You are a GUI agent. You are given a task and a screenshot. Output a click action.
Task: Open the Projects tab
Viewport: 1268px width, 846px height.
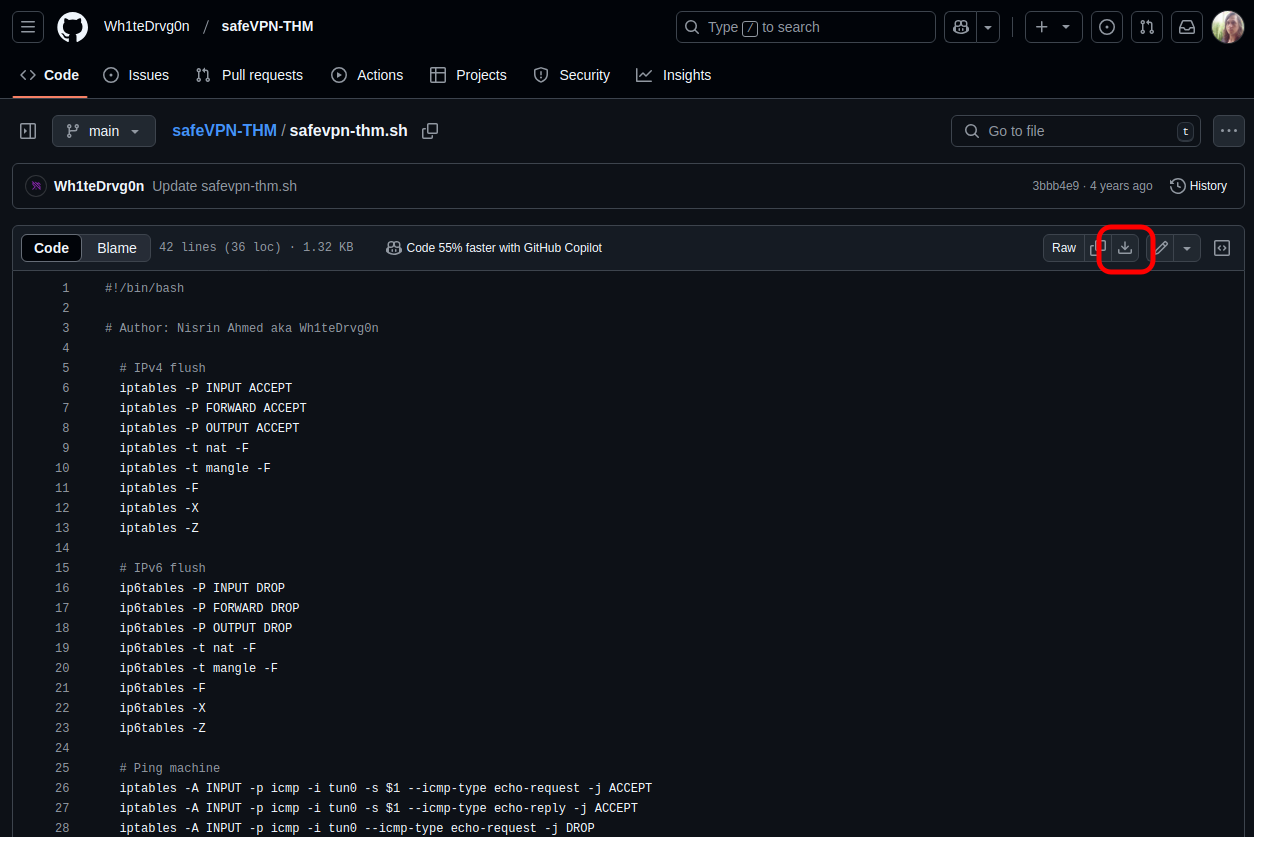coord(468,75)
